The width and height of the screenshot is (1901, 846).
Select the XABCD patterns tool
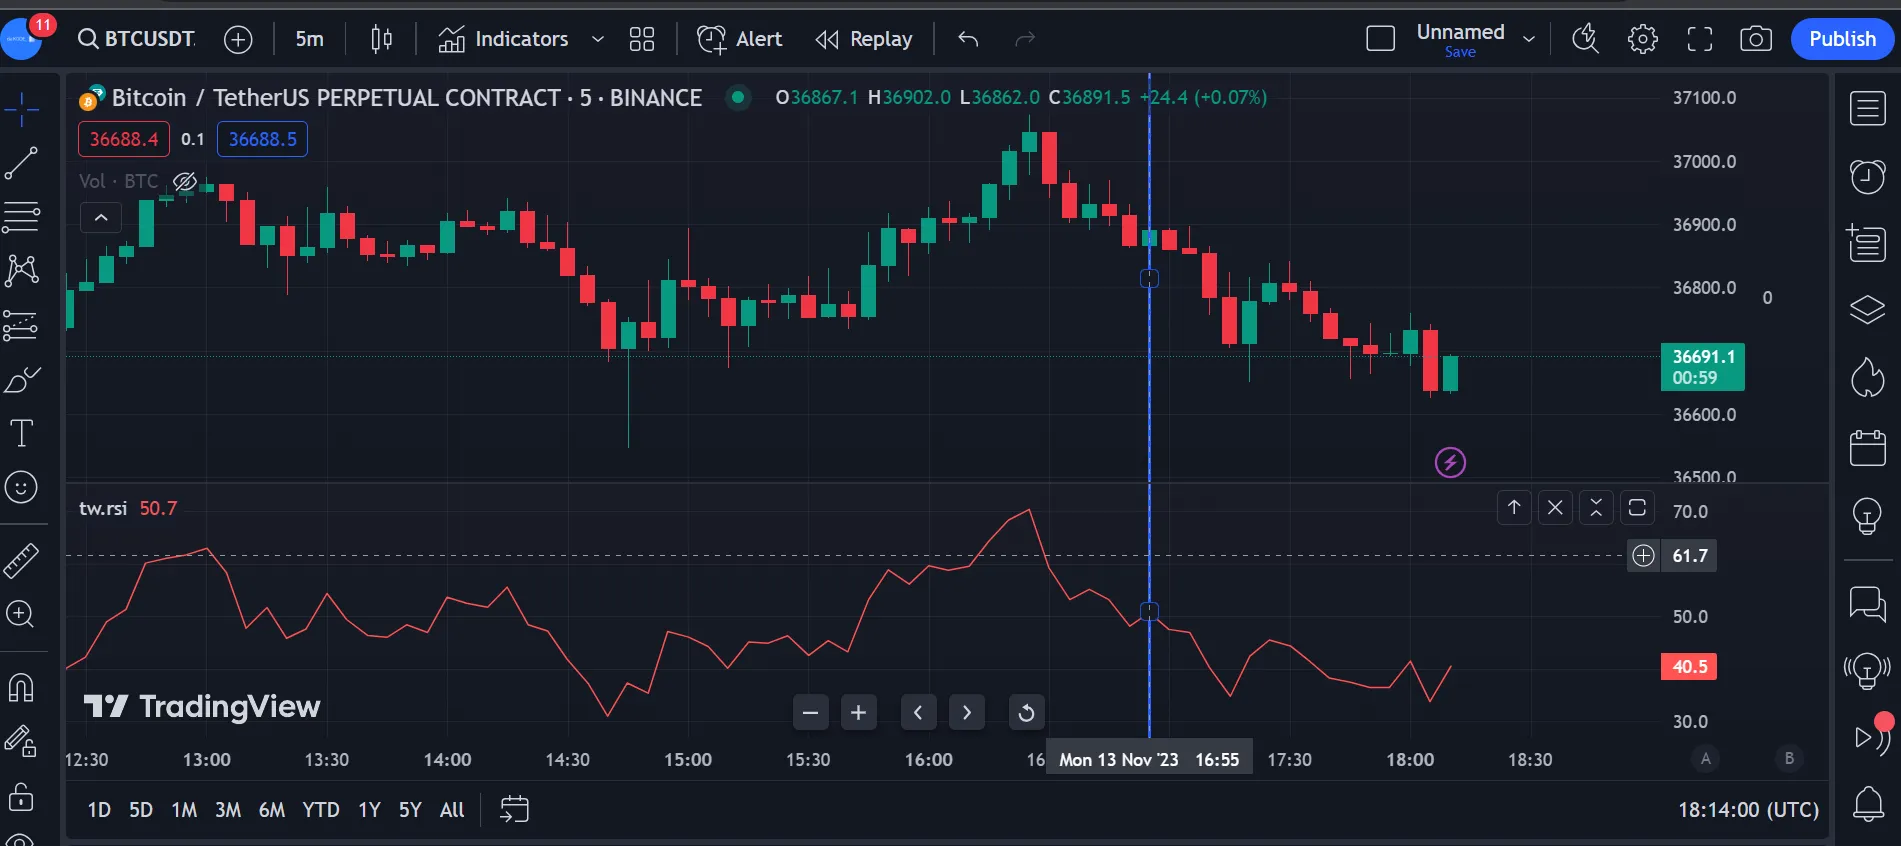[22, 270]
